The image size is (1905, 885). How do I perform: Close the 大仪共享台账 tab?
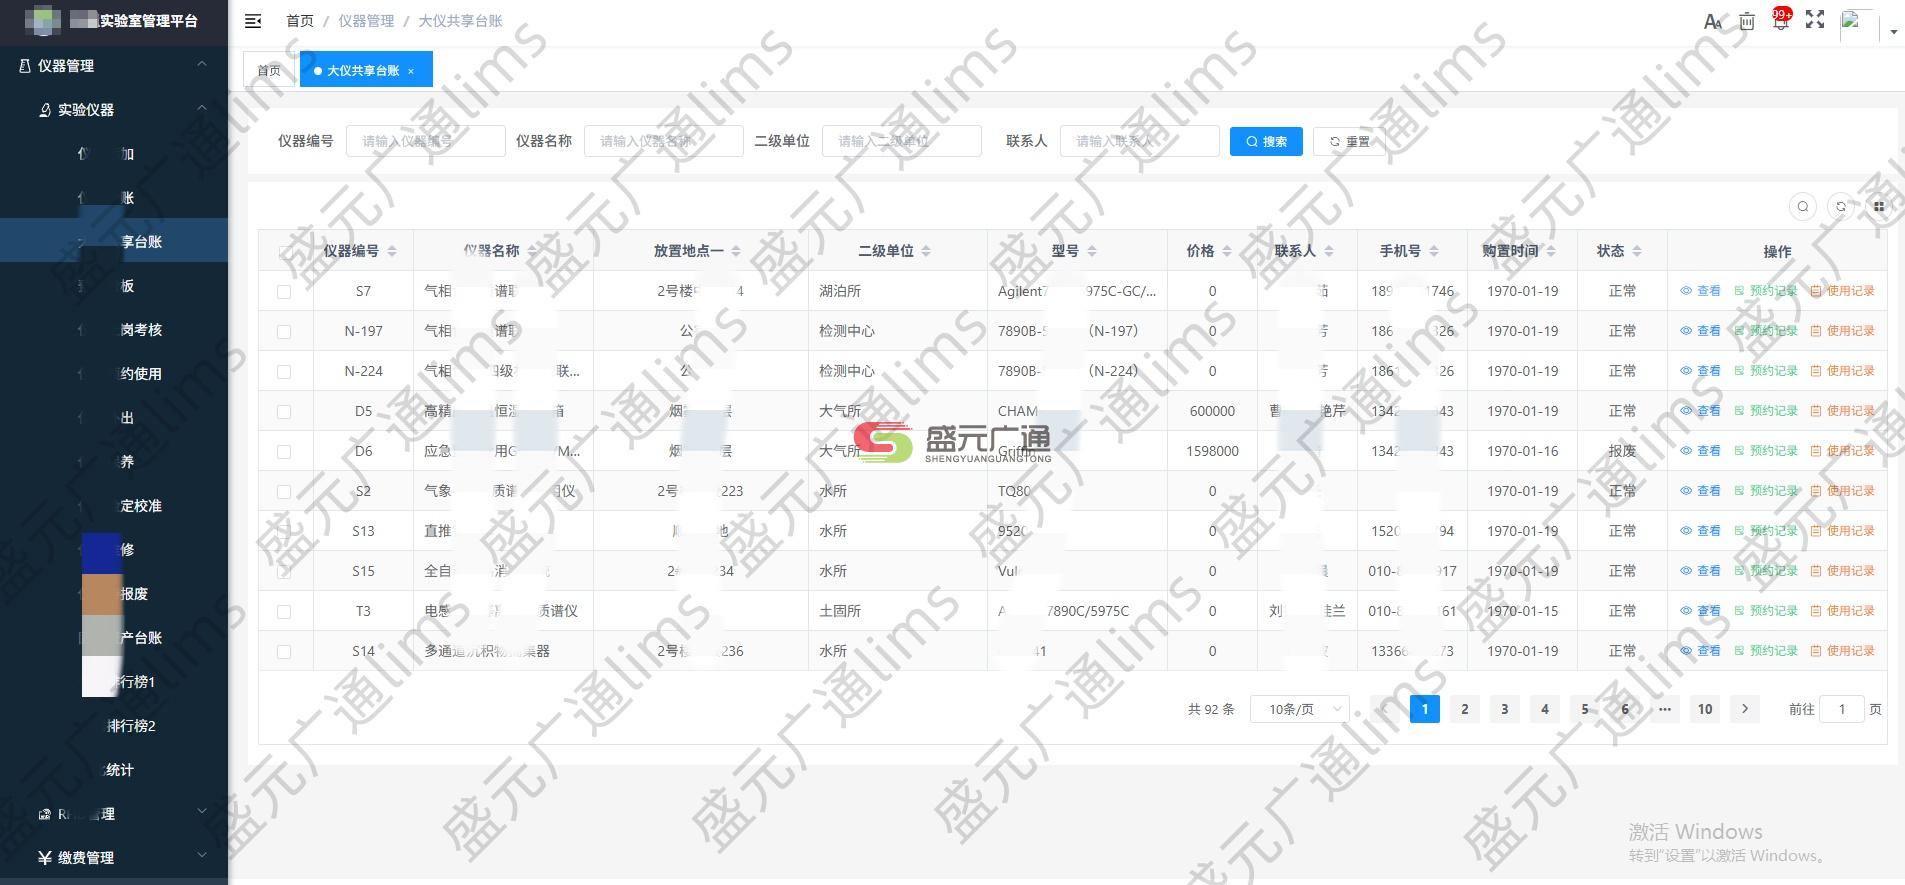pyautogui.click(x=411, y=71)
